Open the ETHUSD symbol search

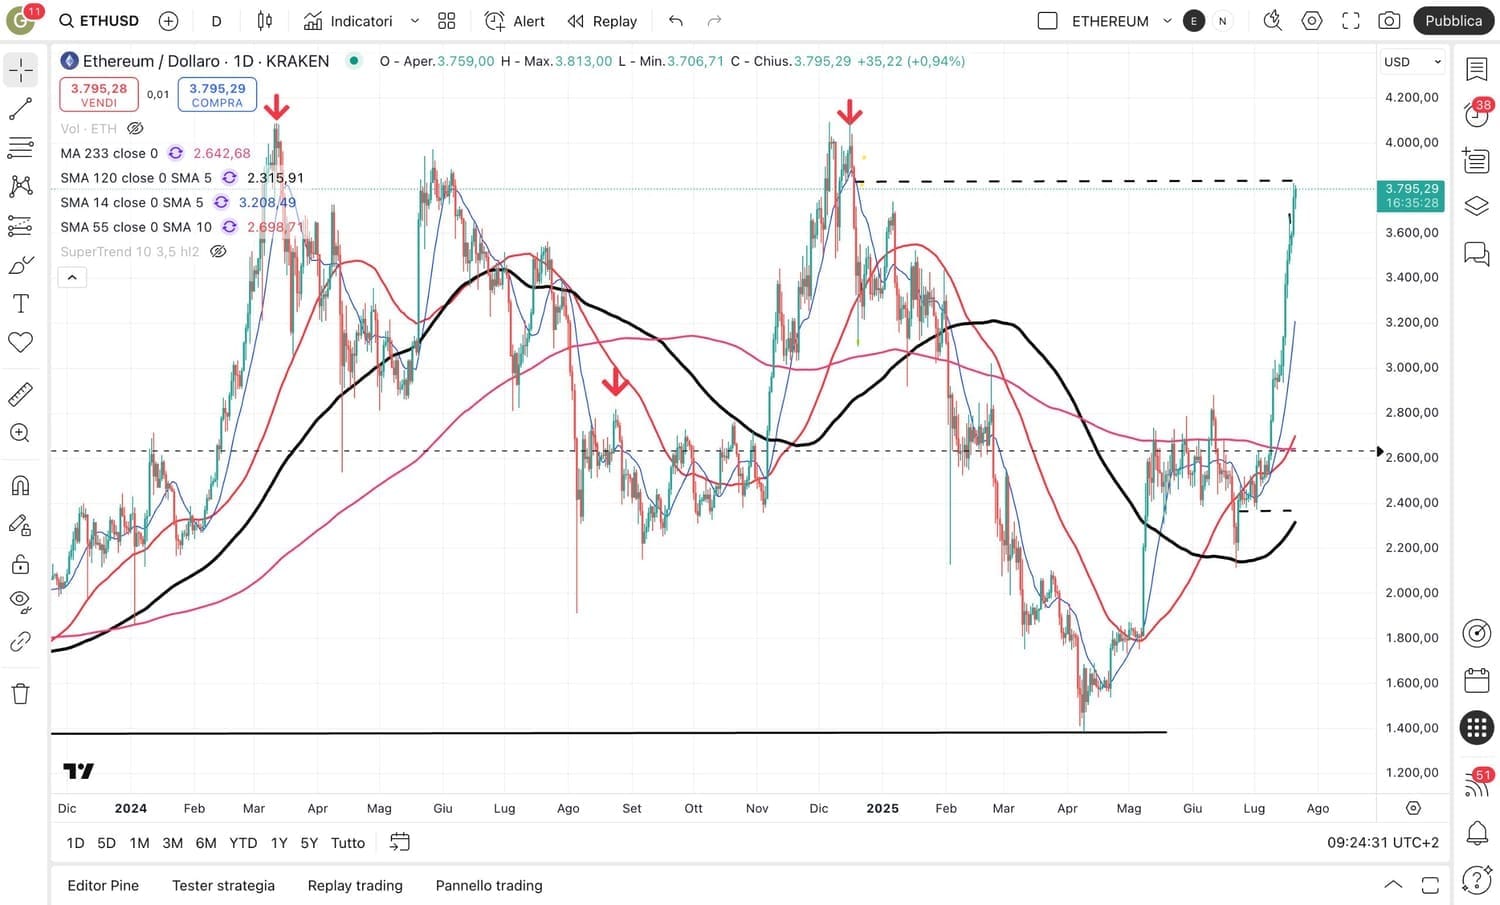pos(99,21)
